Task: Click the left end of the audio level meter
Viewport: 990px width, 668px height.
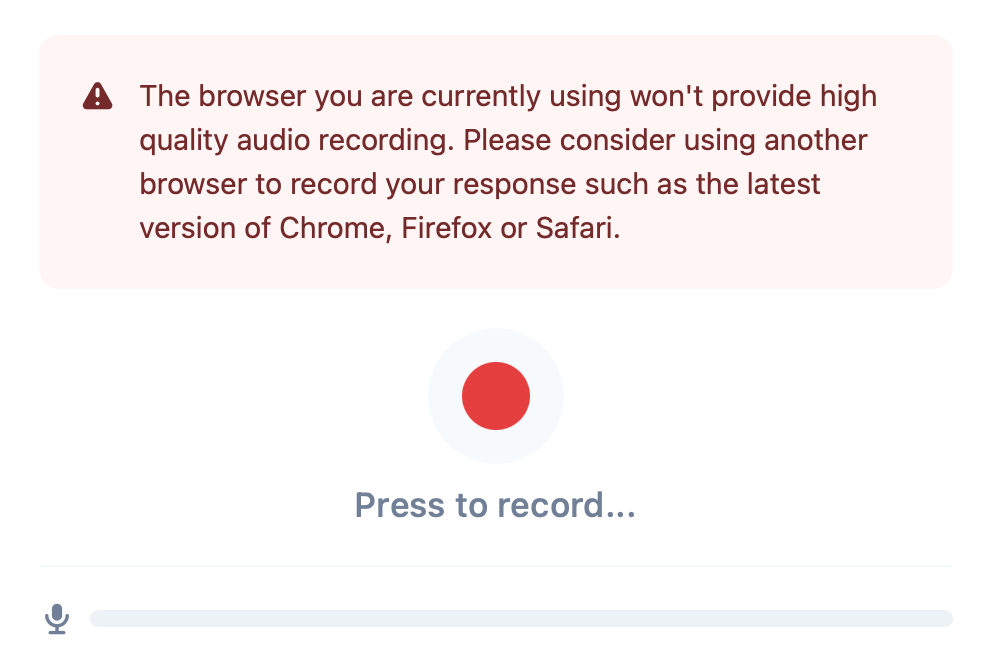Action: [x=98, y=618]
